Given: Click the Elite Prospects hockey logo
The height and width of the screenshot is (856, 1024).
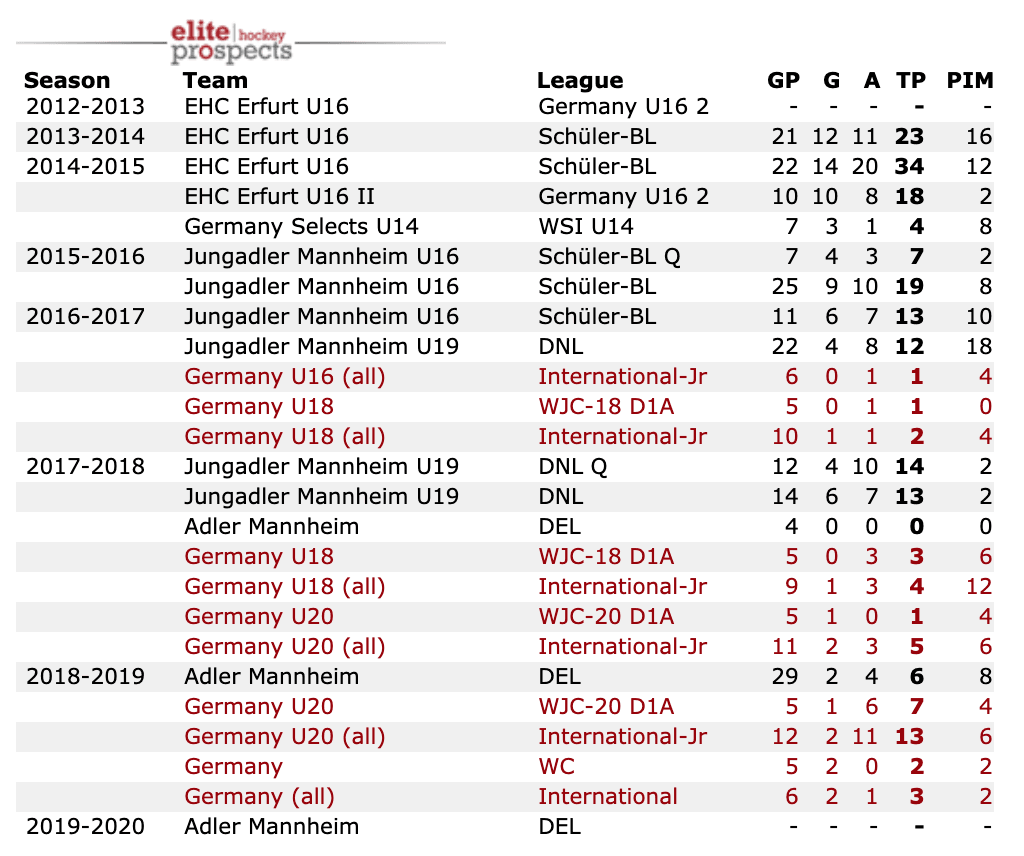Looking at the screenshot, I should pos(232,41).
